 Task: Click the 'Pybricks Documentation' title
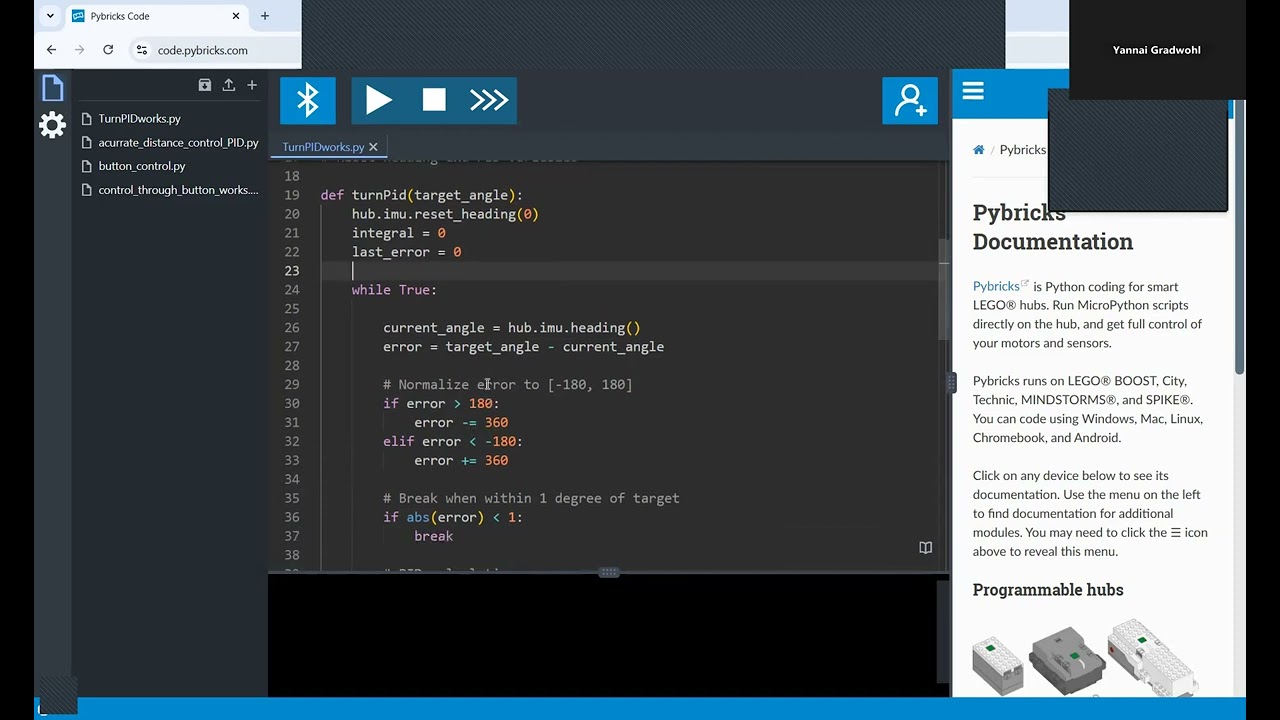[x=1053, y=228]
